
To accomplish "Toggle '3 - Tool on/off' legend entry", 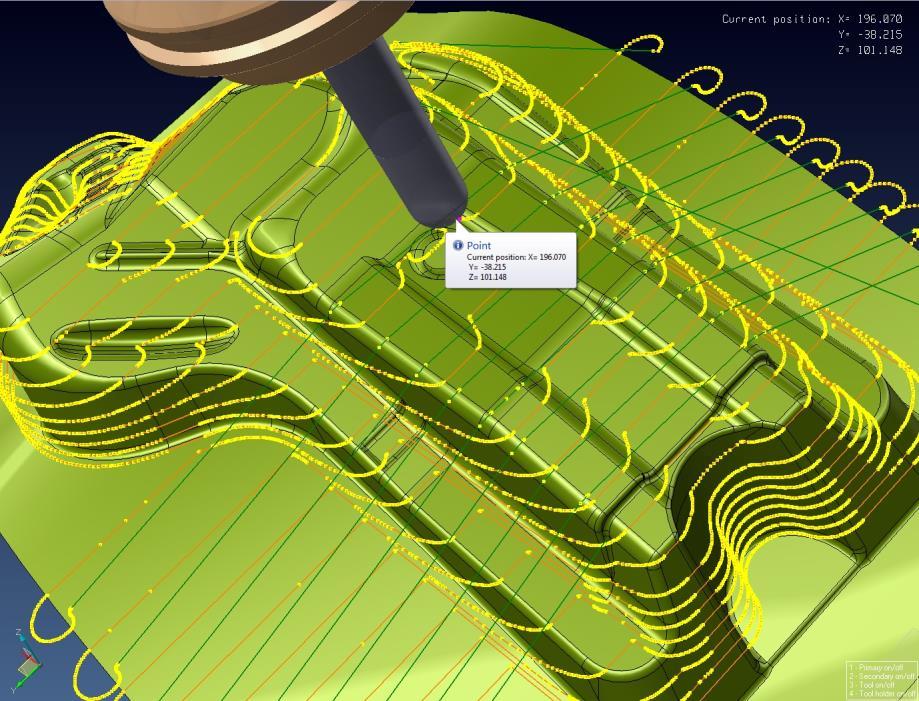I will [x=872, y=685].
